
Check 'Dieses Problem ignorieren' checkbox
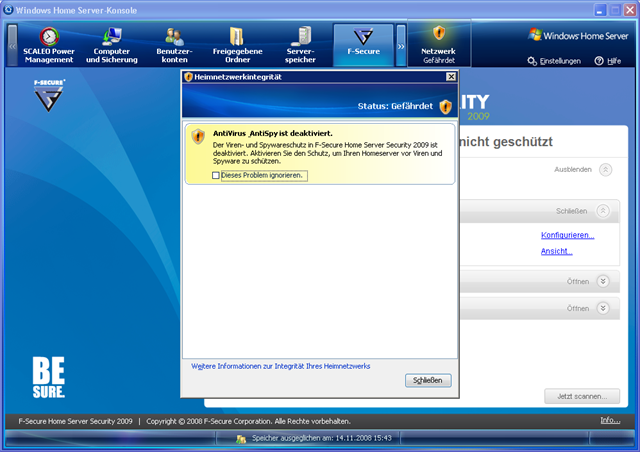click(216, 175)
